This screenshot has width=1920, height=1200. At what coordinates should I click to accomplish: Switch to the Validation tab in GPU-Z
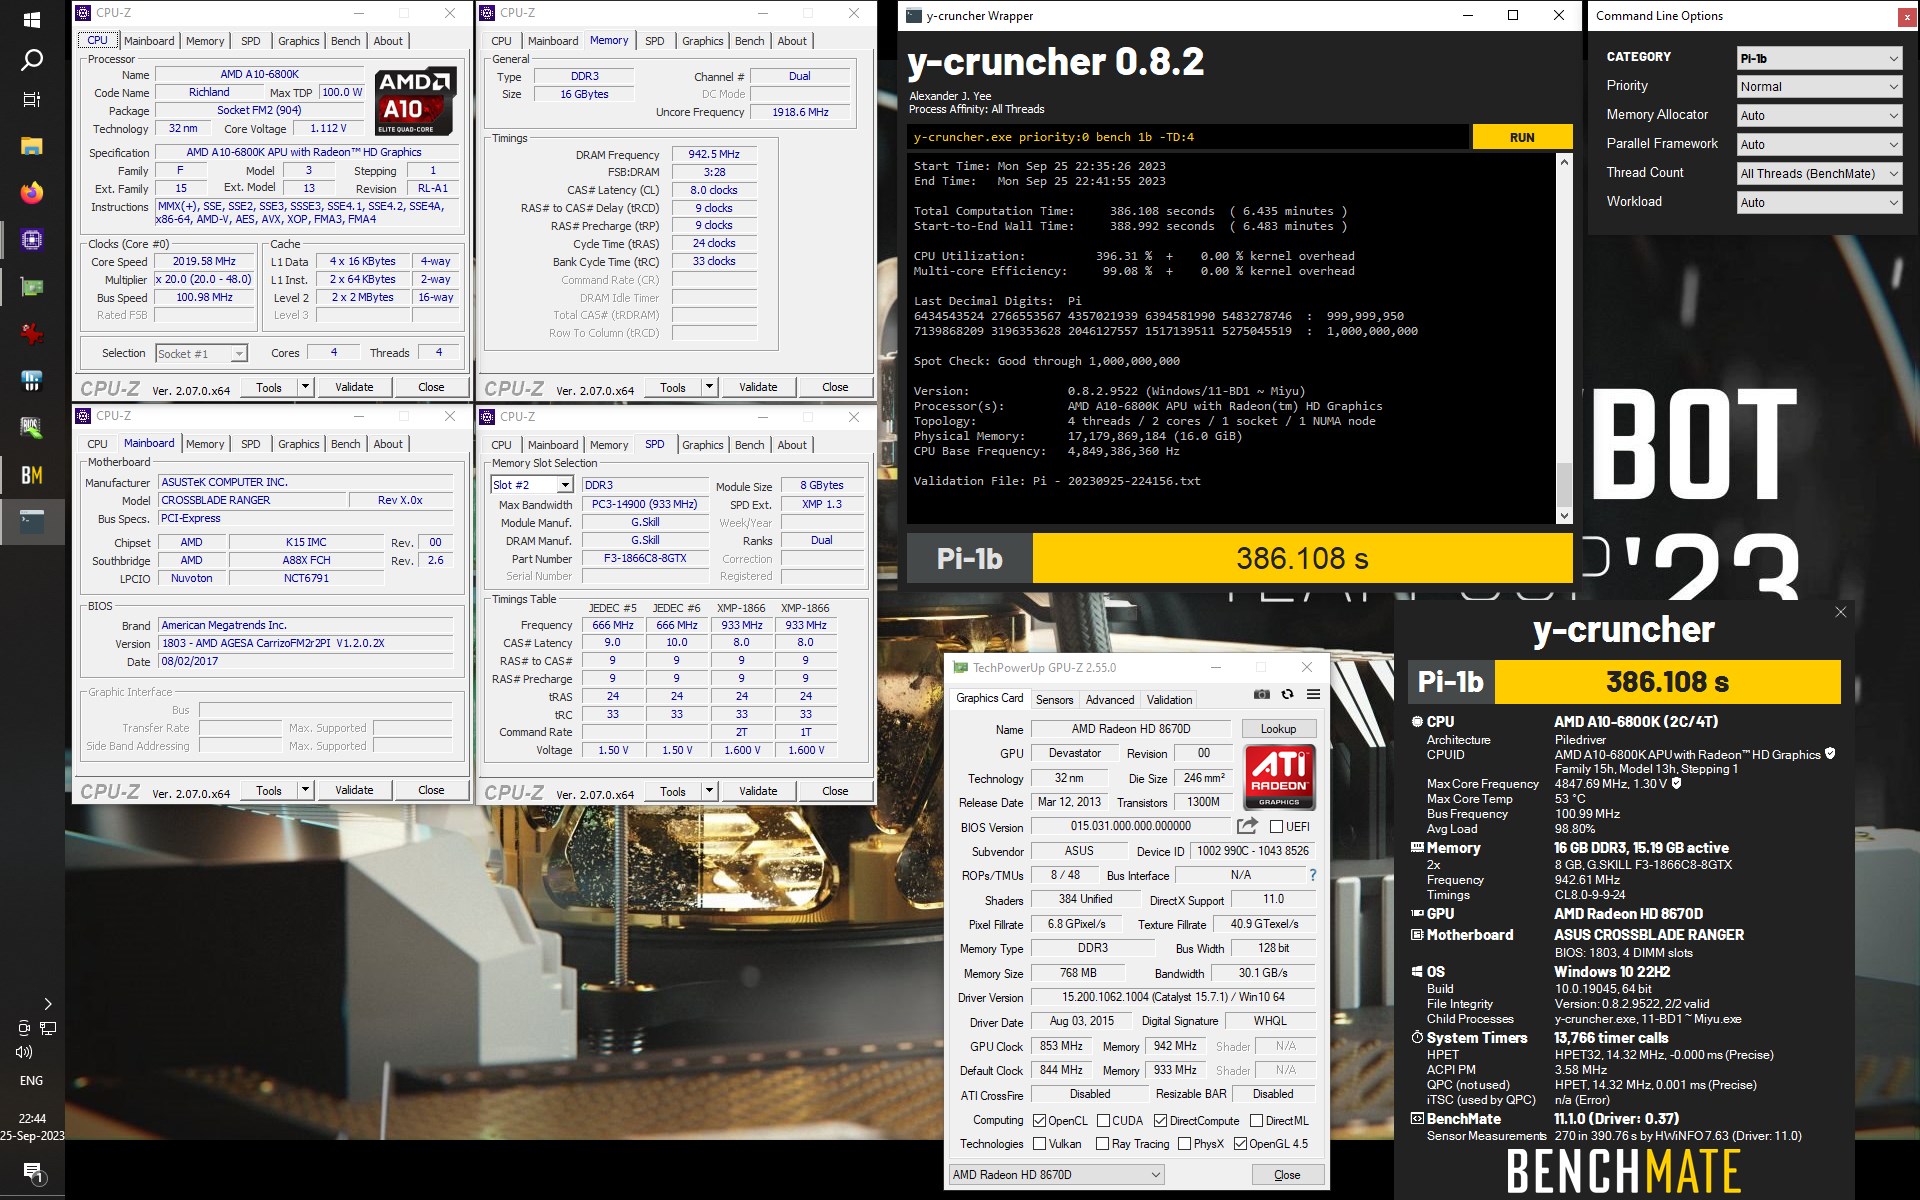[1169, 700]
